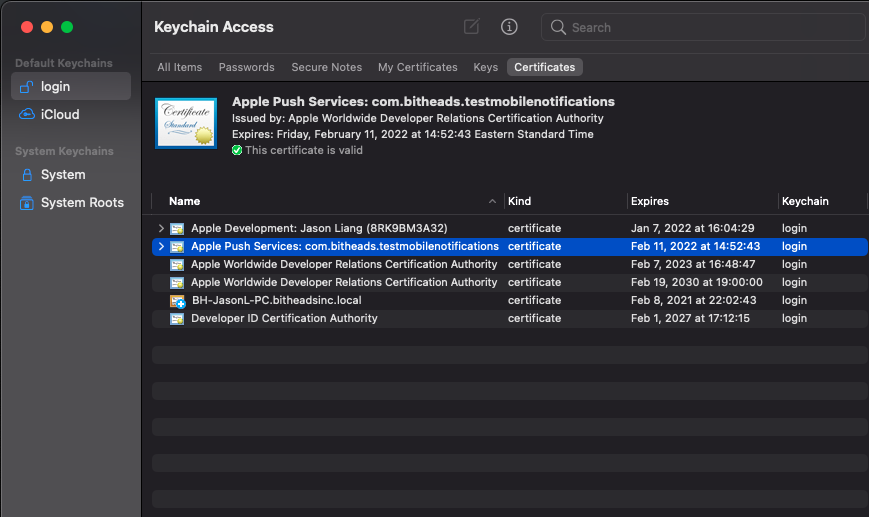
Task: Click the search magnifier icon
Action: pos(558,27)
